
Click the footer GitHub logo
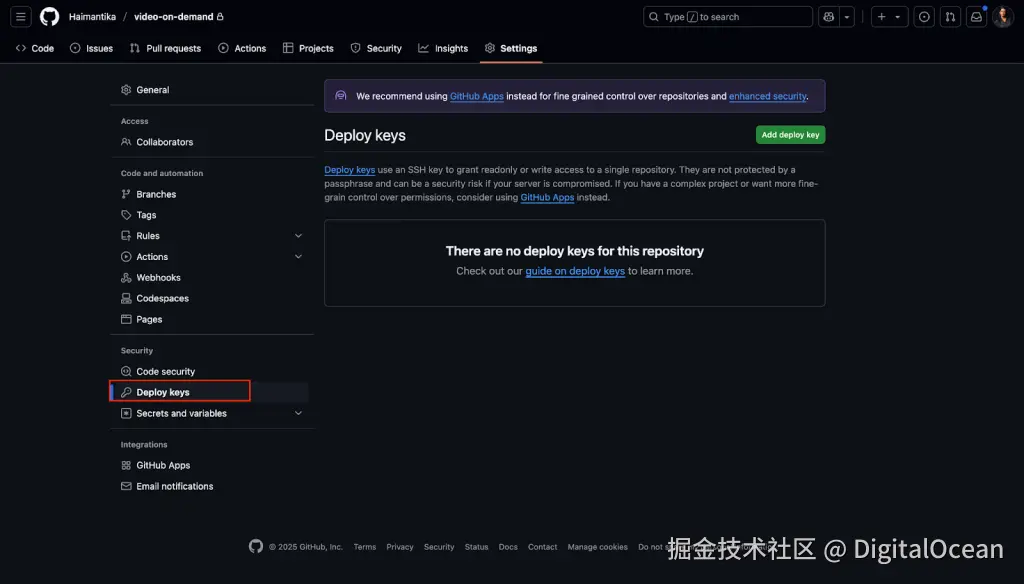pyautogui.click(x=256, y=547)
